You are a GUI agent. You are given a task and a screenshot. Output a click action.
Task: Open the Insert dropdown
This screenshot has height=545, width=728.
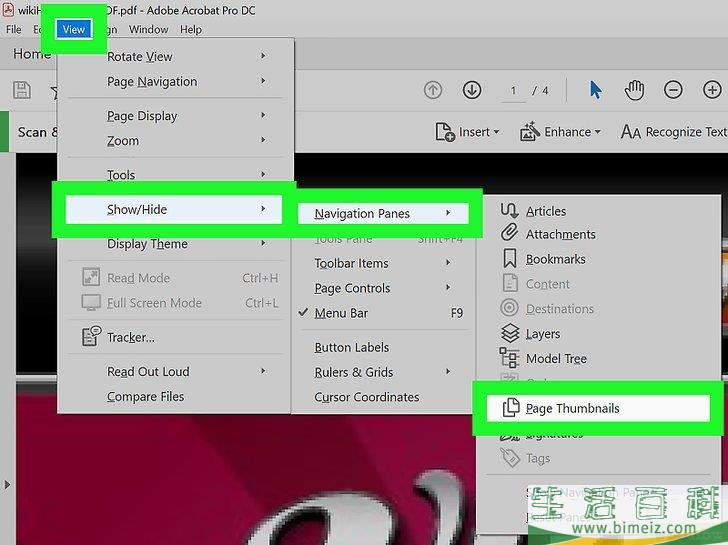(x=467, y=132)
